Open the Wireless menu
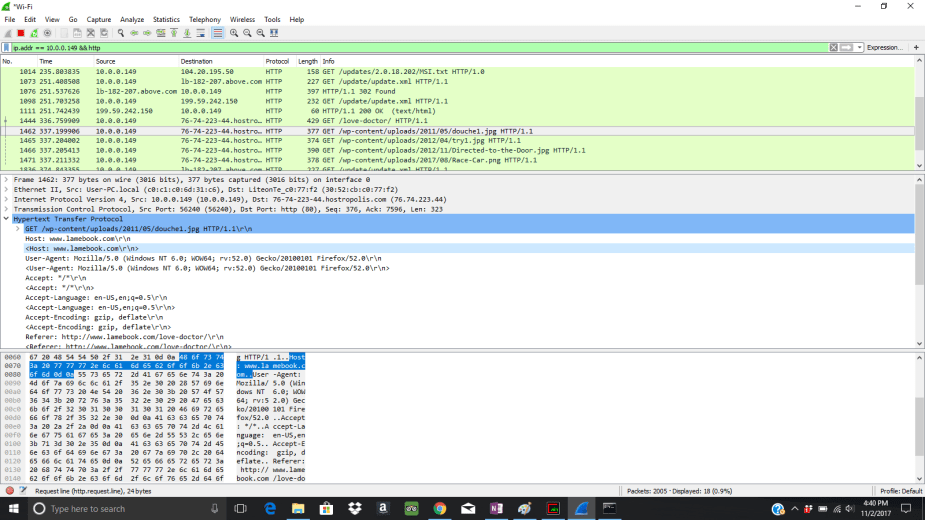This screenshot has width=925, height=520. point(242,19)
